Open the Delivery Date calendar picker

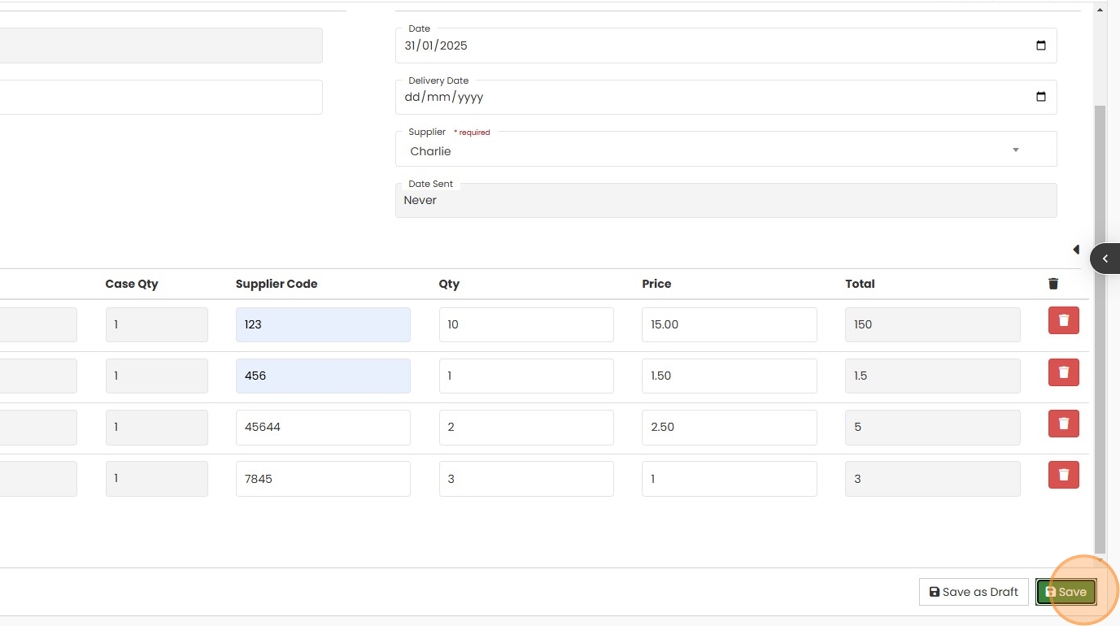click(x=1040, y=97)
